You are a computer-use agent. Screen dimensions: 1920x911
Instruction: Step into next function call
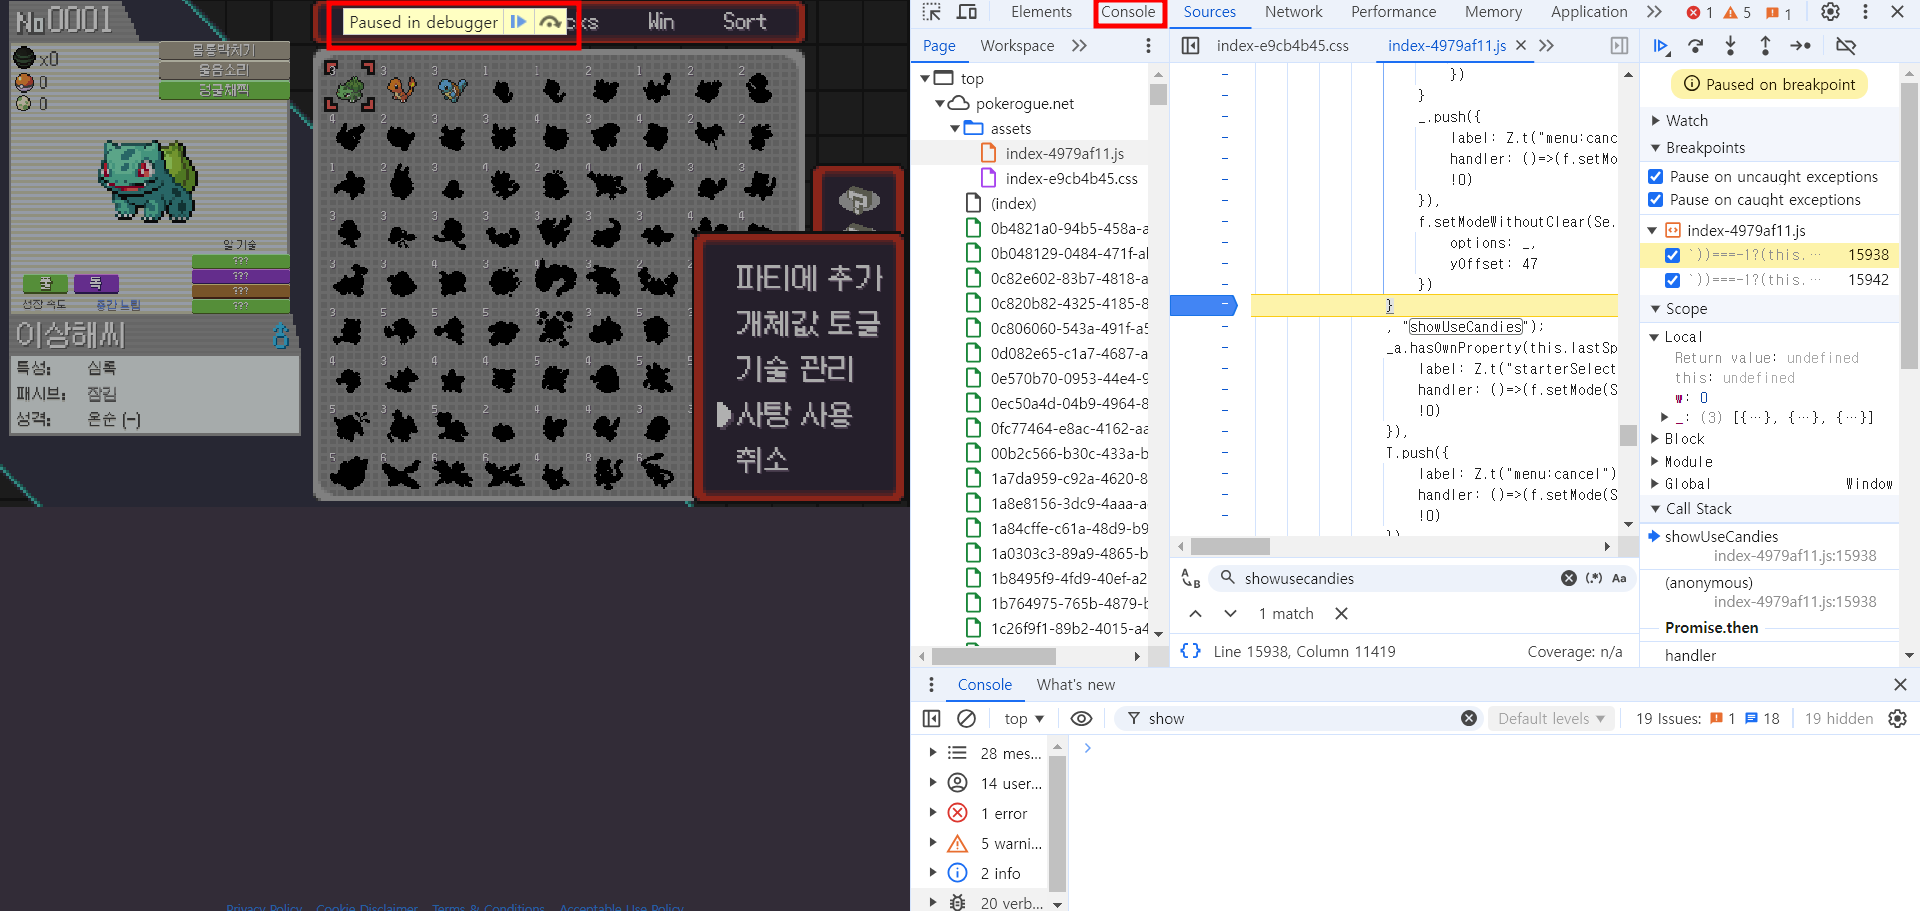[1730, 46]
